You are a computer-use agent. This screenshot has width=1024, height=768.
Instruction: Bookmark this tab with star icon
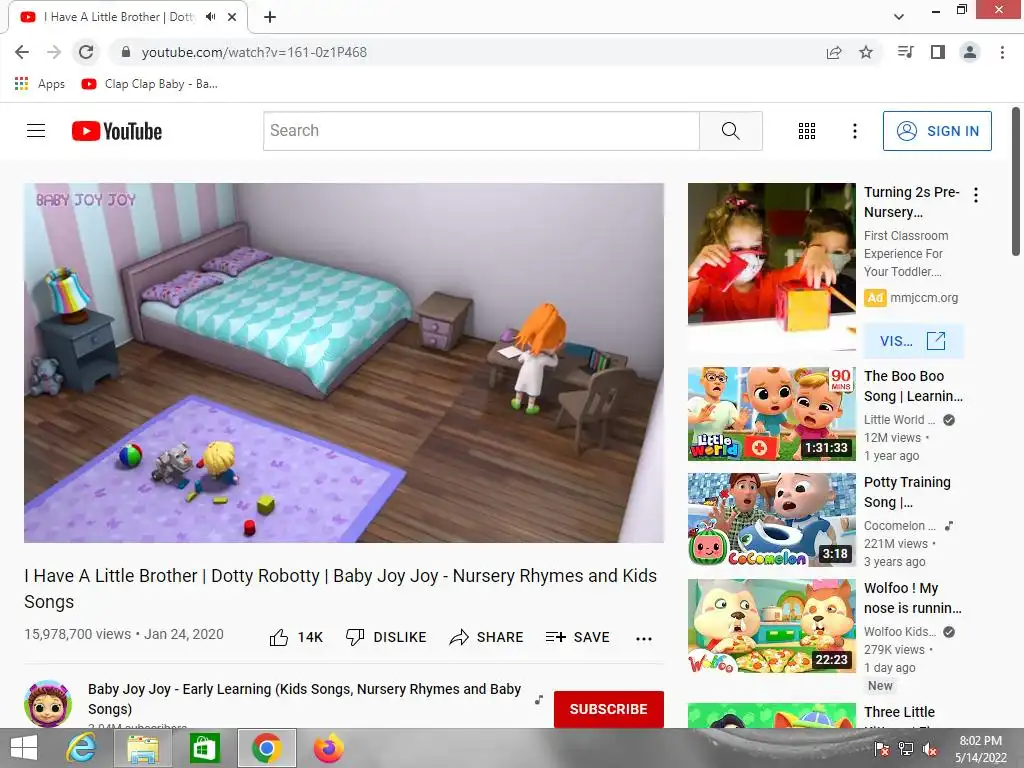[866, 52]
